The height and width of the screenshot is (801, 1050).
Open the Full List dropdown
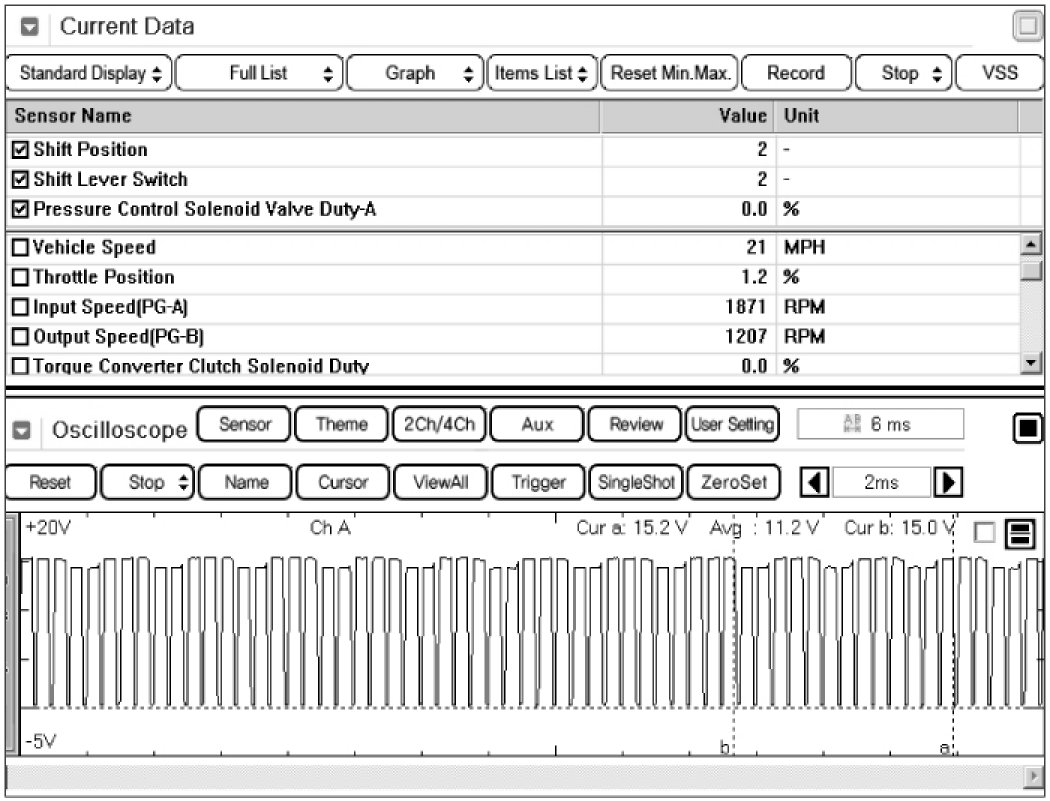pos(261,73)
